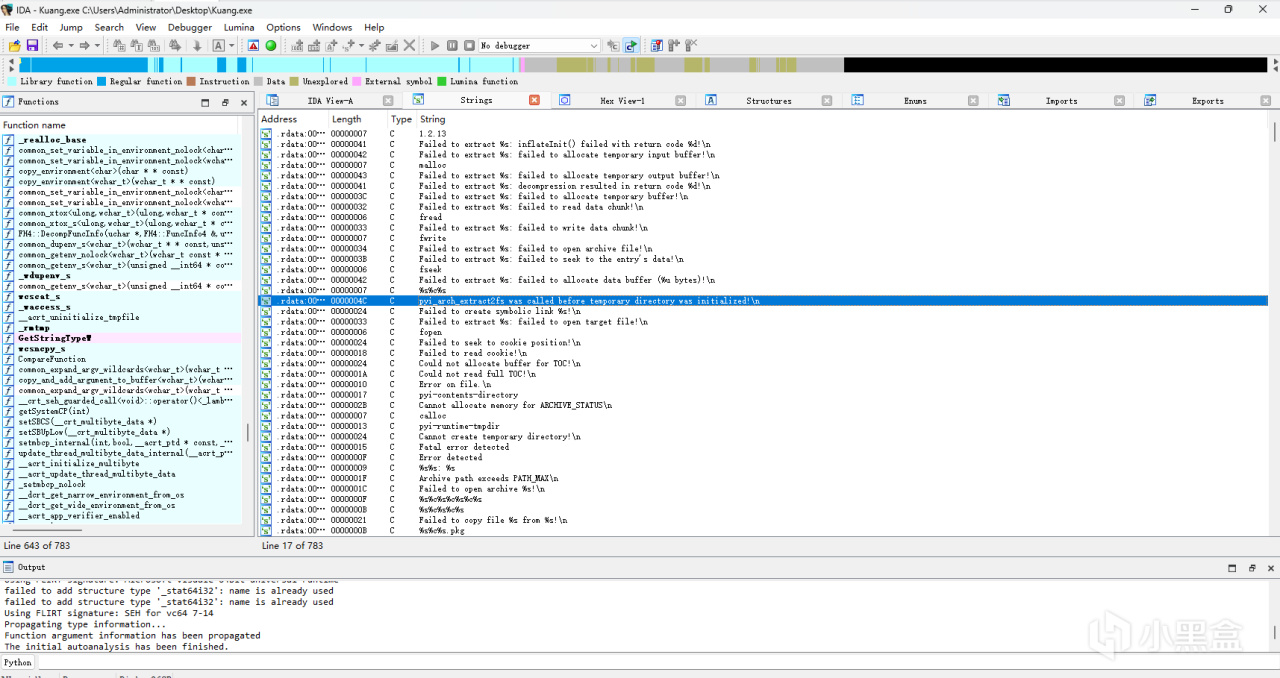Click the X cancel icon in toolbar

(x=409, y=46)
